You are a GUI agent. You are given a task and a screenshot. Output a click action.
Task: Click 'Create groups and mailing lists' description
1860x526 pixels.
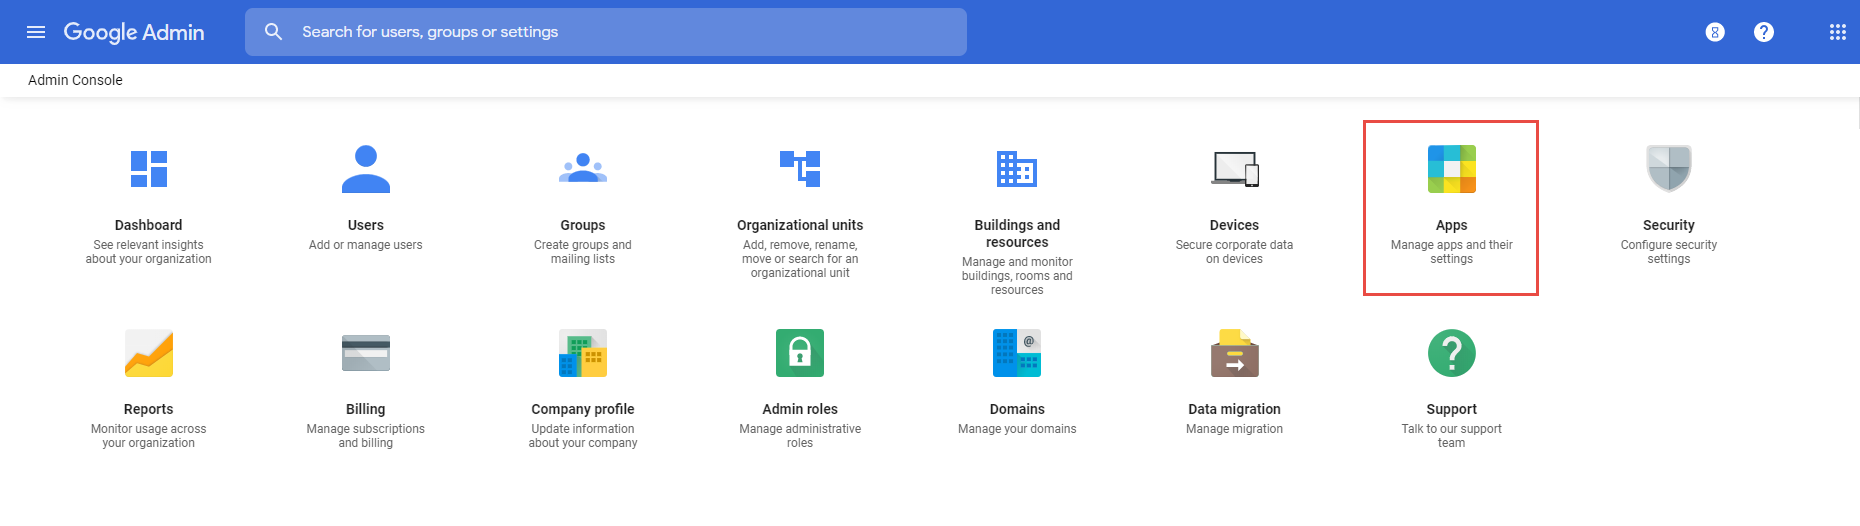(x=583, y=252)
